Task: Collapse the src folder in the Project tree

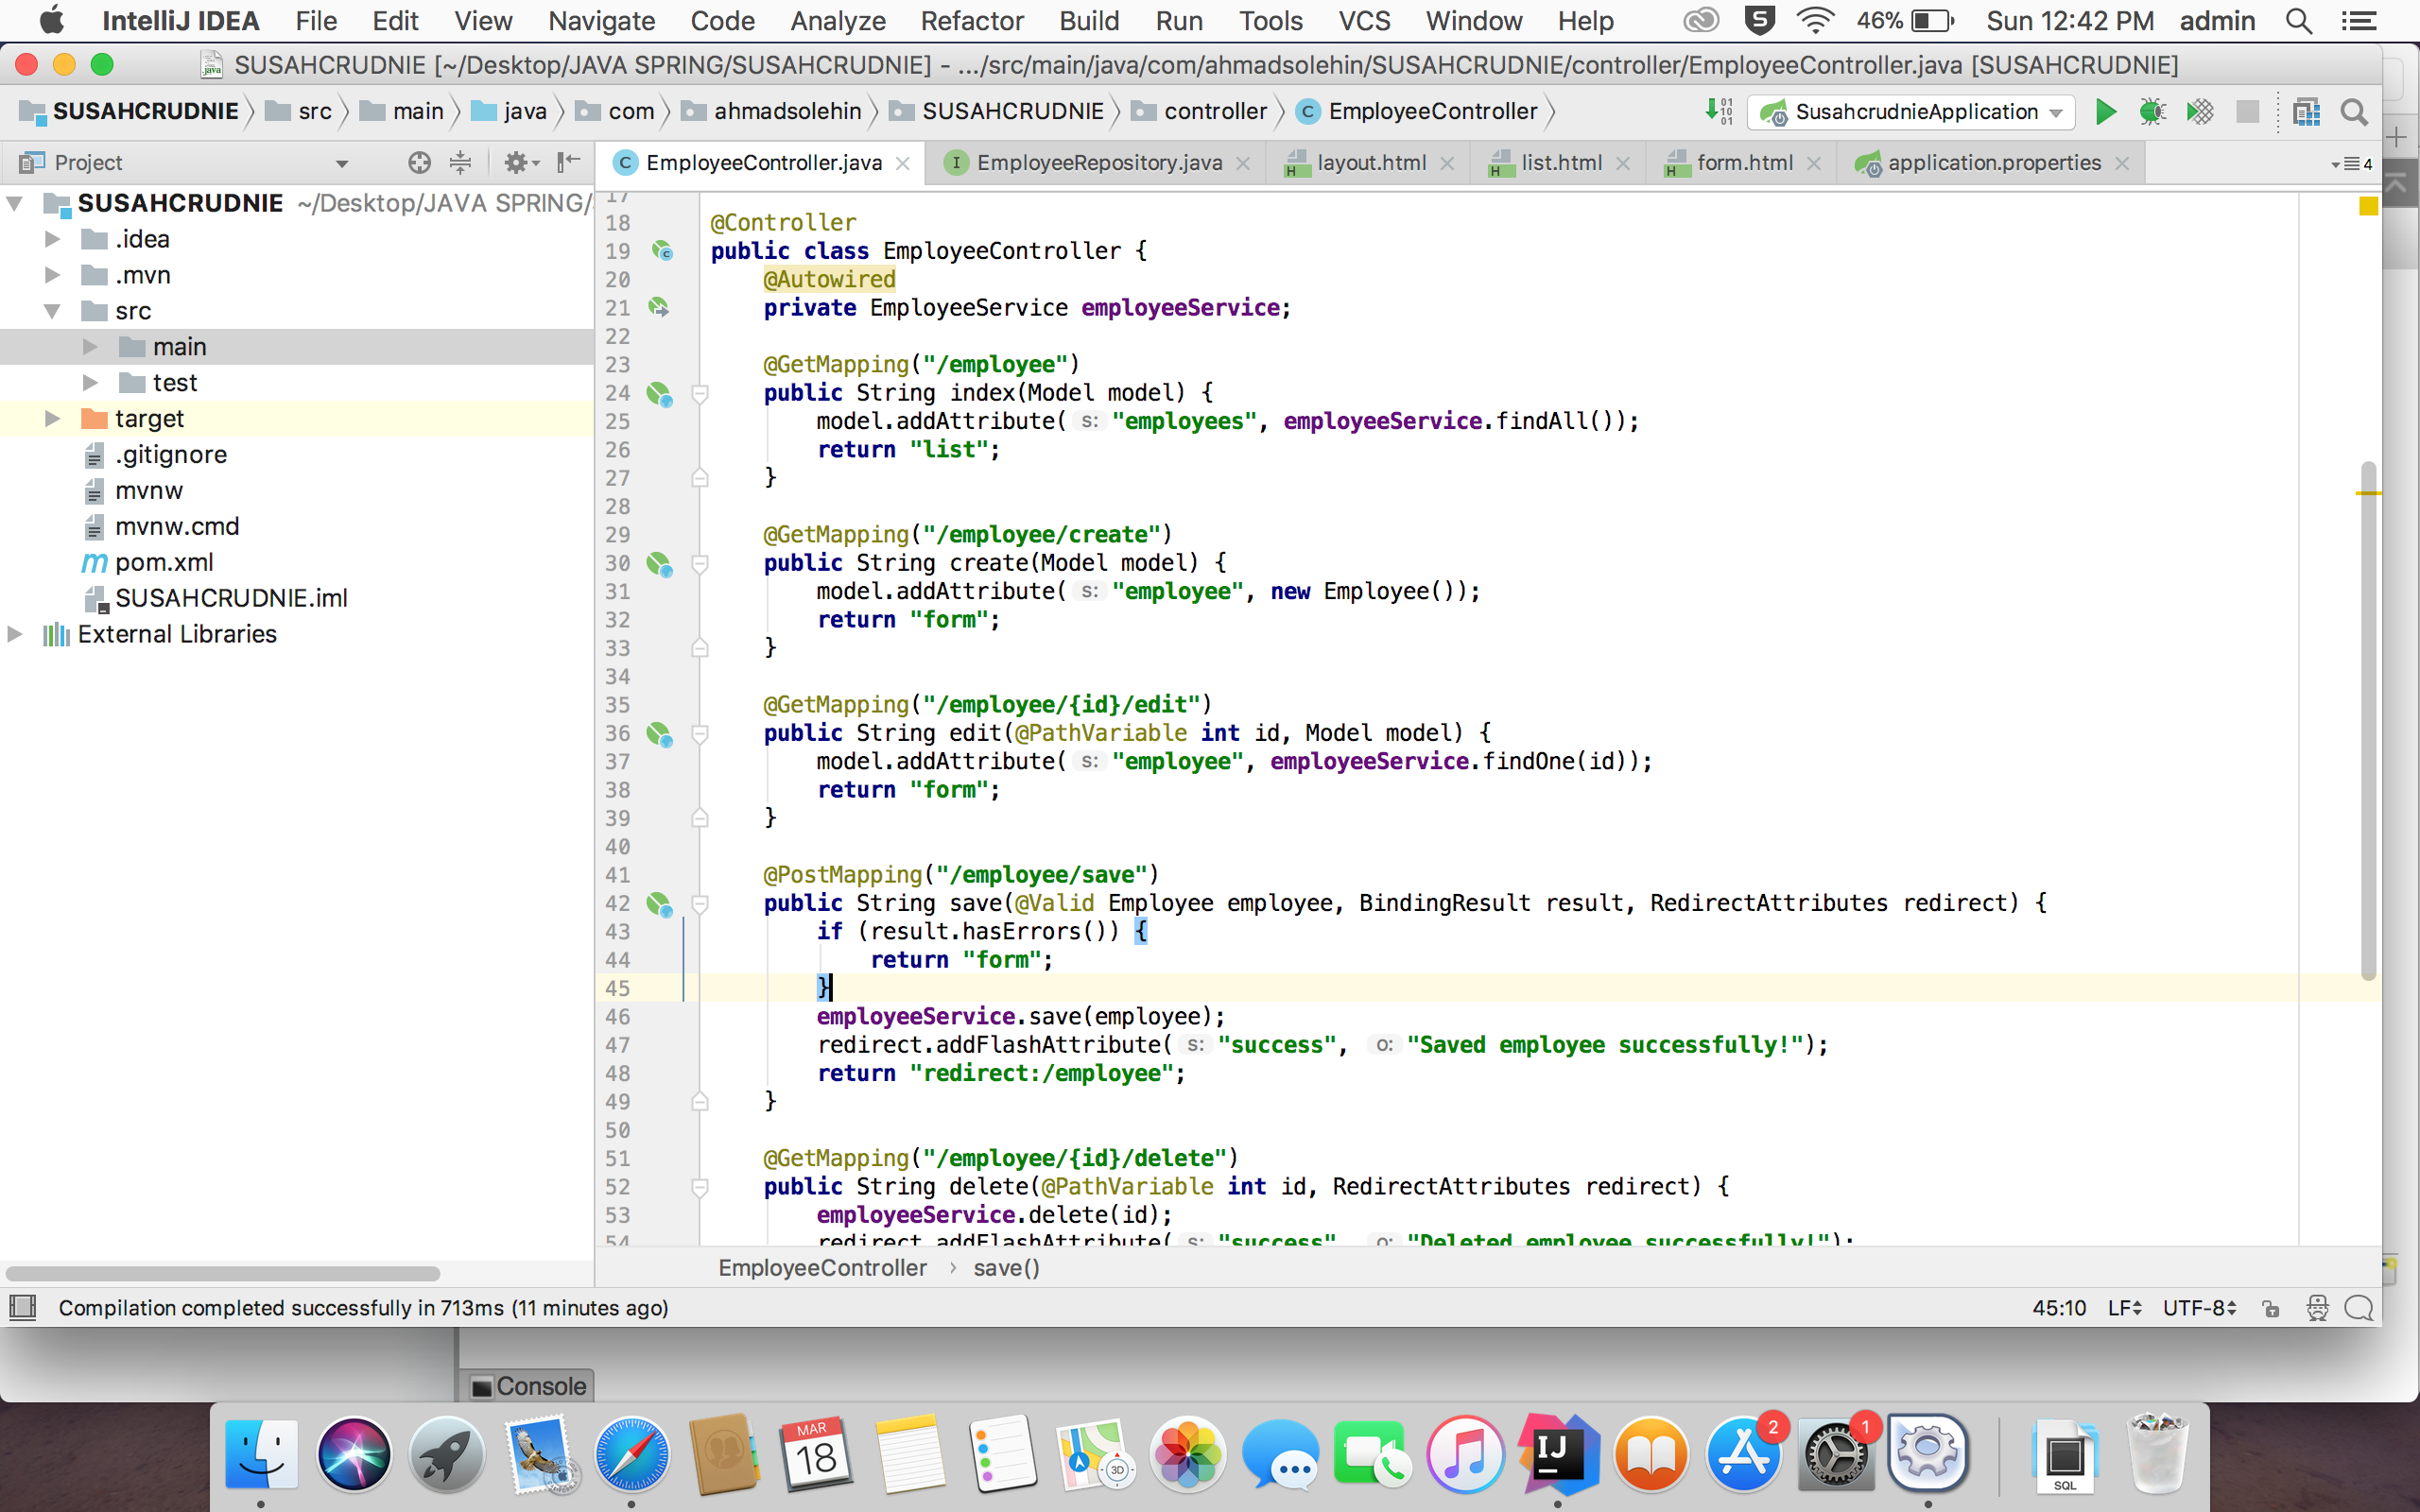Action: click(52, 310)
